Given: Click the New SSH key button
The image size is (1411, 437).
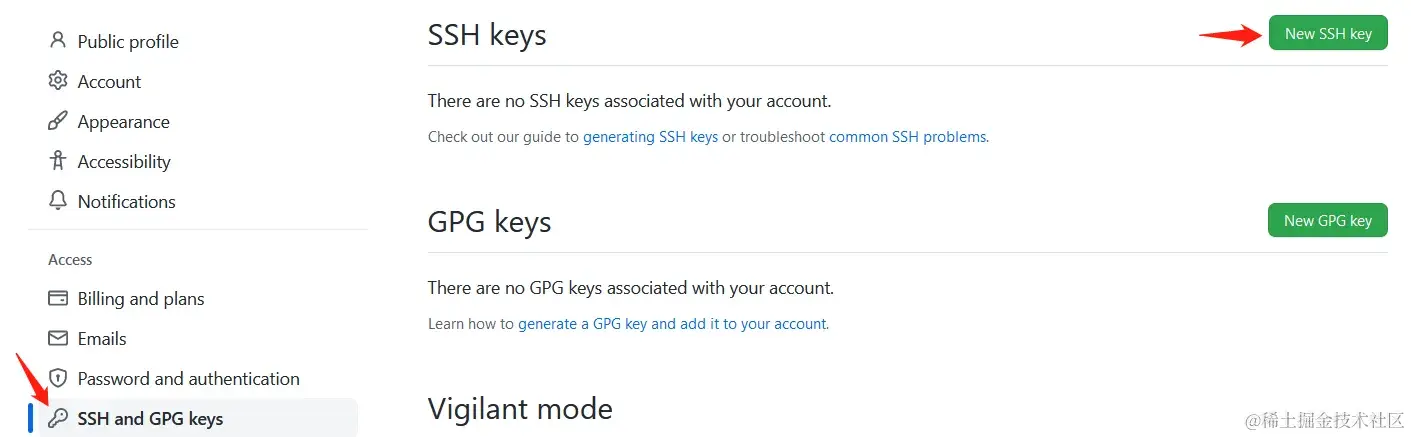Looking at the screenshot, I should pyautogui.click(x=1328, y=33).
